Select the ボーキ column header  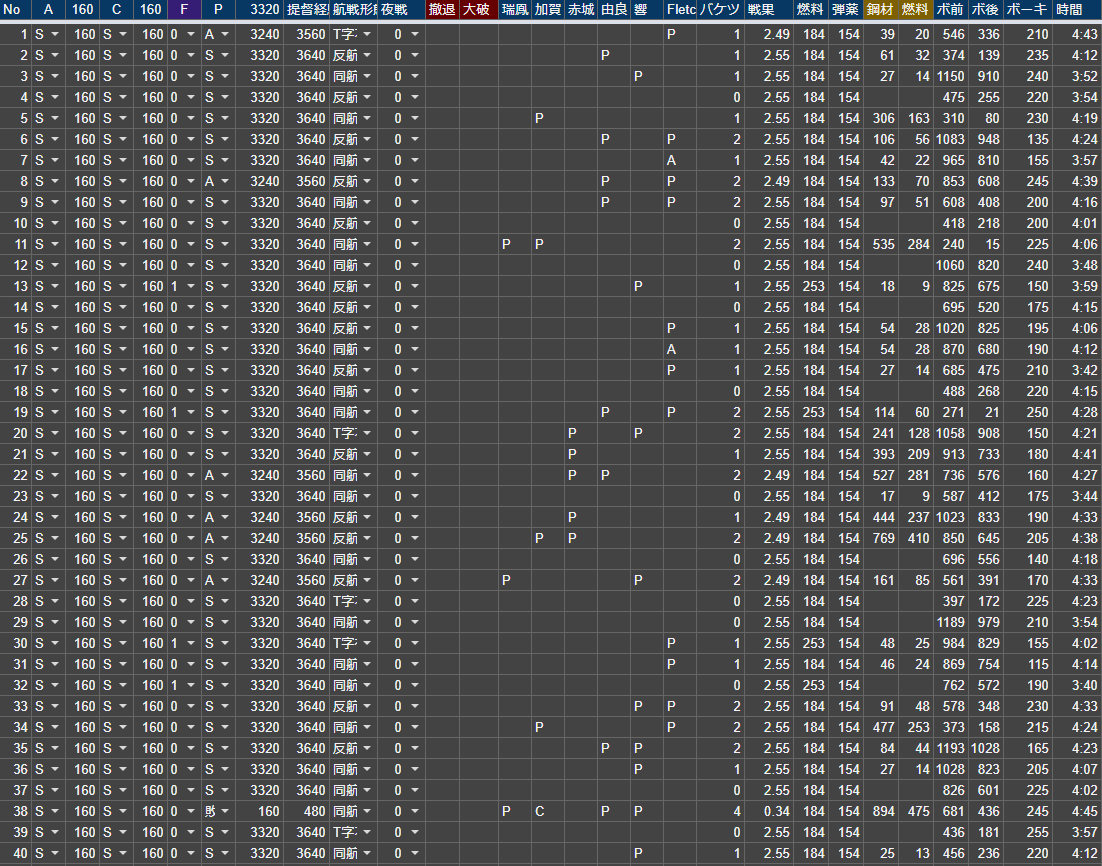point(1027,10)
